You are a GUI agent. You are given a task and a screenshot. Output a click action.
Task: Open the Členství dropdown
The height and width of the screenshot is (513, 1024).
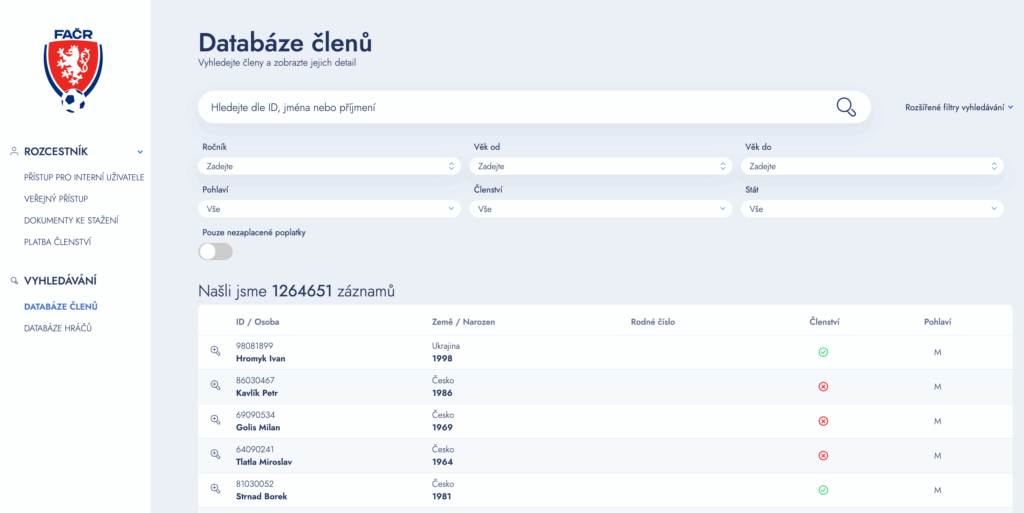pos(601,209)
